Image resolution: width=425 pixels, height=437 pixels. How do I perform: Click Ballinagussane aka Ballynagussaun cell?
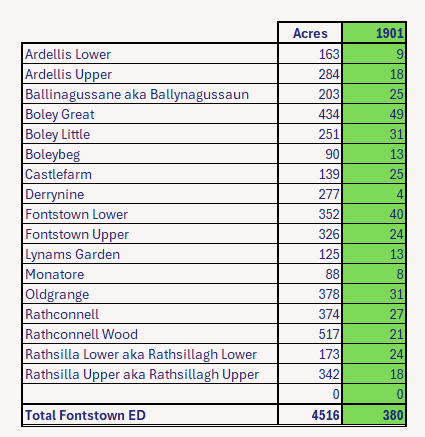click(x=150, y=94)
